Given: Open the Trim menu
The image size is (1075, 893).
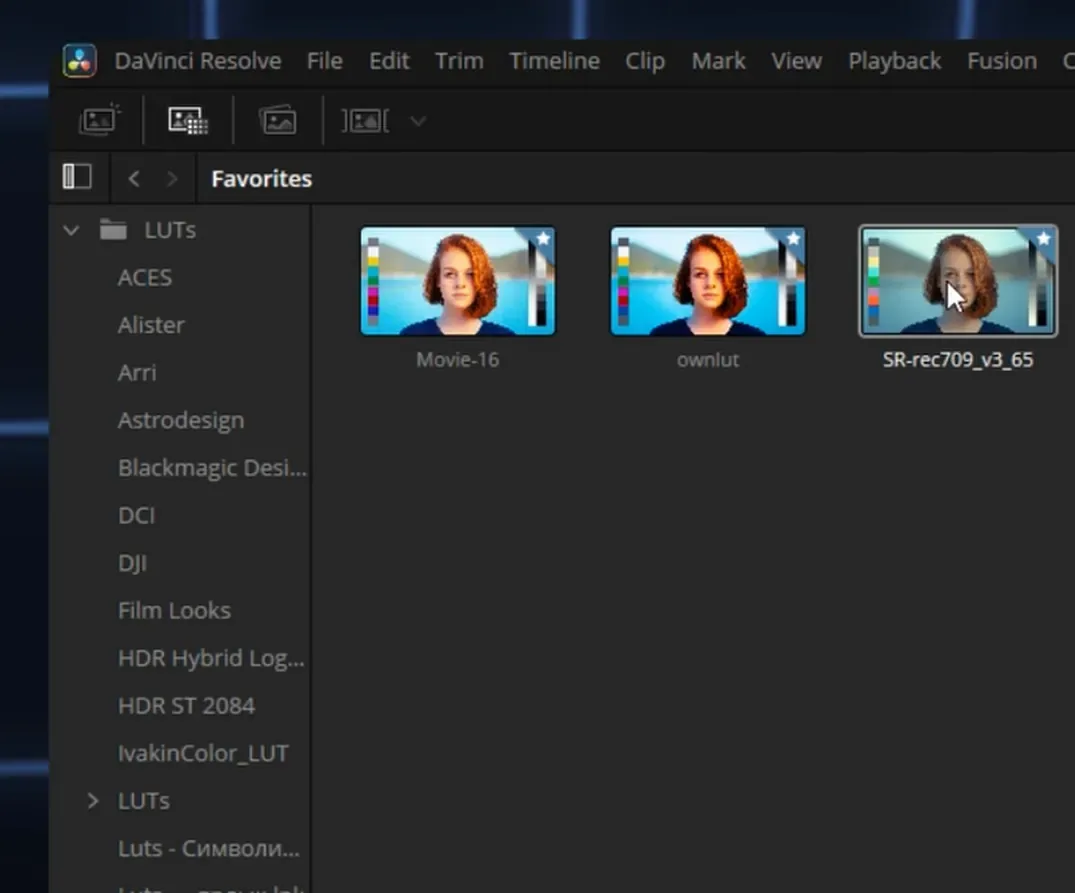Looking at the screenshot, I should [x=459, y=61].
